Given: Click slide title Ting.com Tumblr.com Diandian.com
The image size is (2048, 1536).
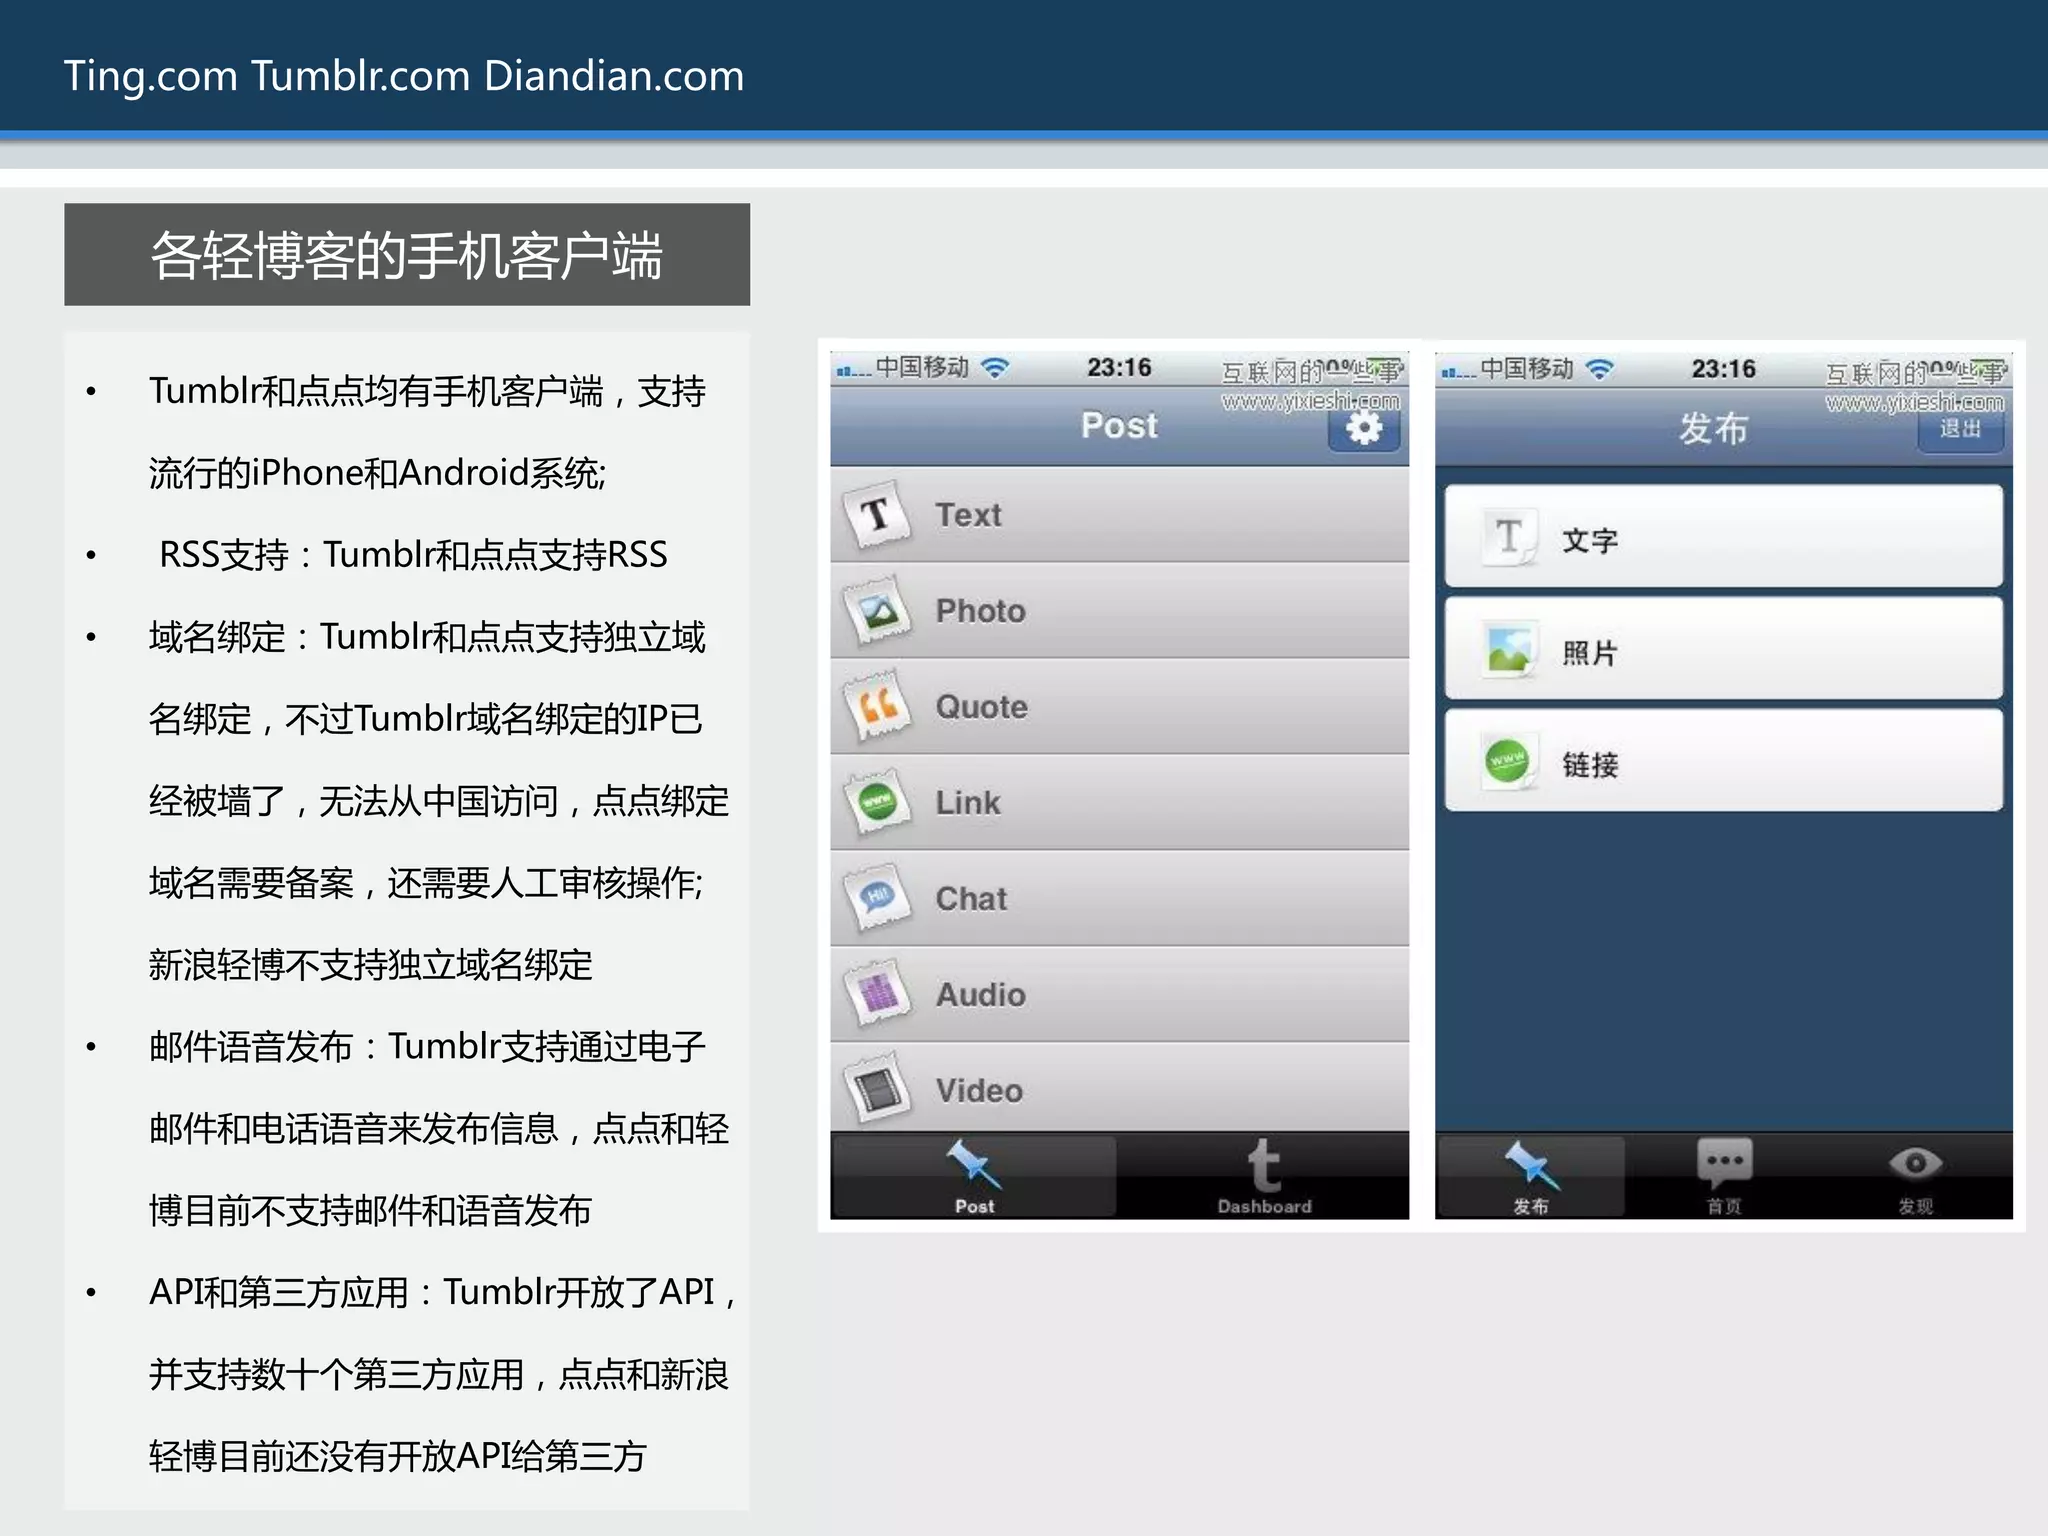Looking at the screenshot, I should coord(404,76).
